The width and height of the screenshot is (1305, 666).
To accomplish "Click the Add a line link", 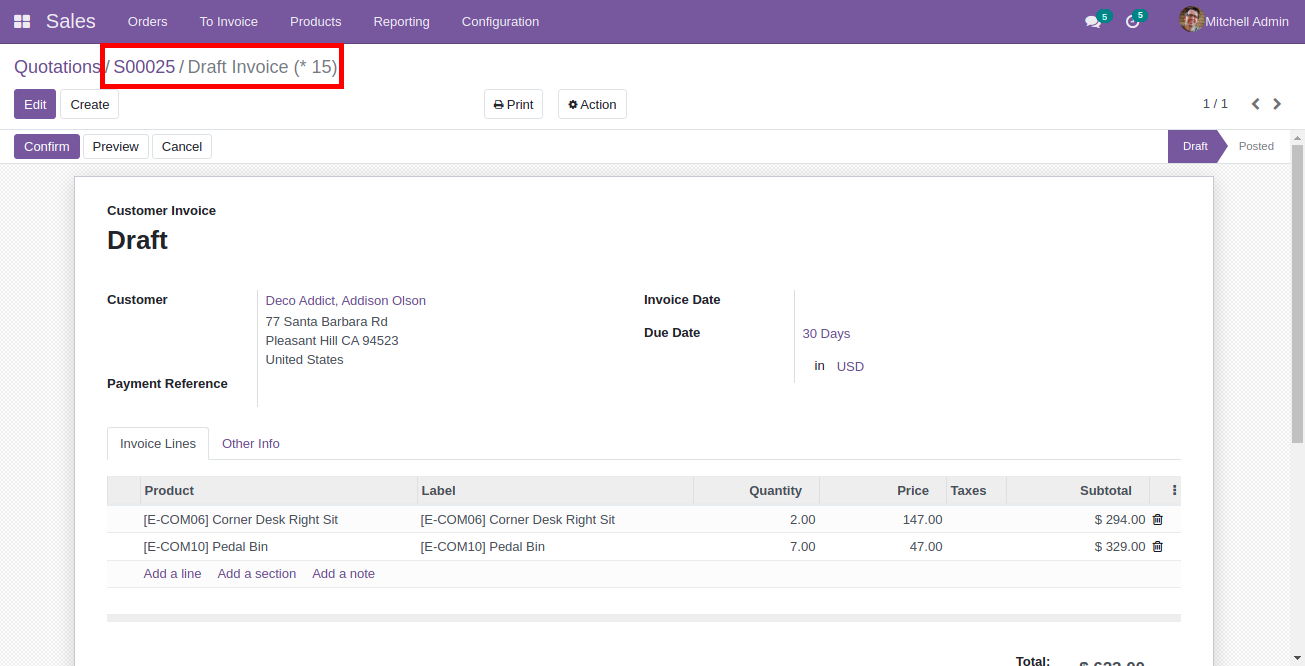I will (x=172, y=574).
